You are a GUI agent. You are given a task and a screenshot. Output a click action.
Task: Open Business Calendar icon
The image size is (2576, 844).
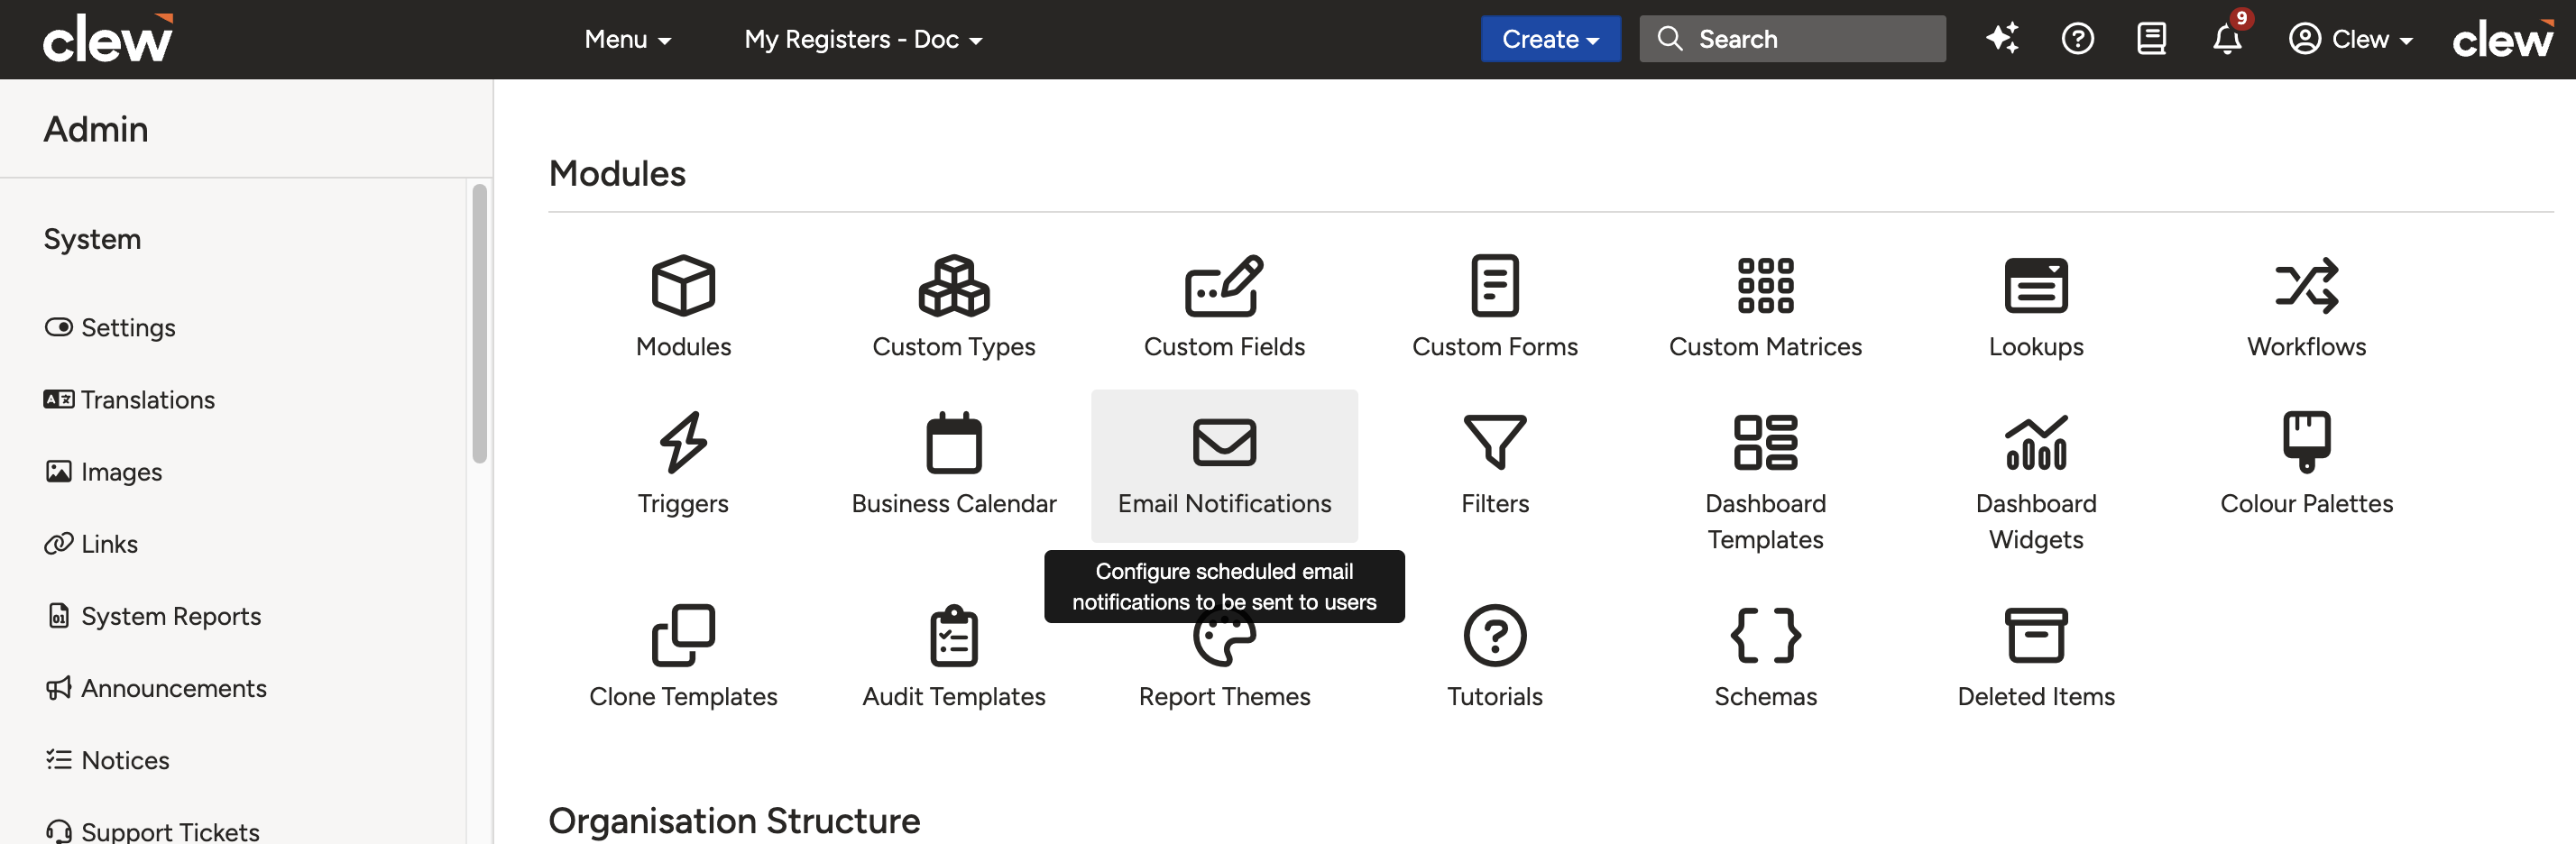(954, 442)
